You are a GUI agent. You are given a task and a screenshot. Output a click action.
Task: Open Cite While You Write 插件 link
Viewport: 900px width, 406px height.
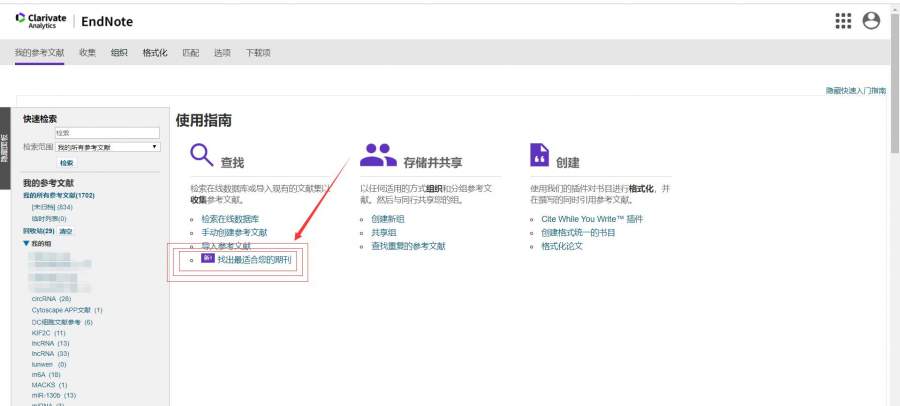click(x=591, y=218)
